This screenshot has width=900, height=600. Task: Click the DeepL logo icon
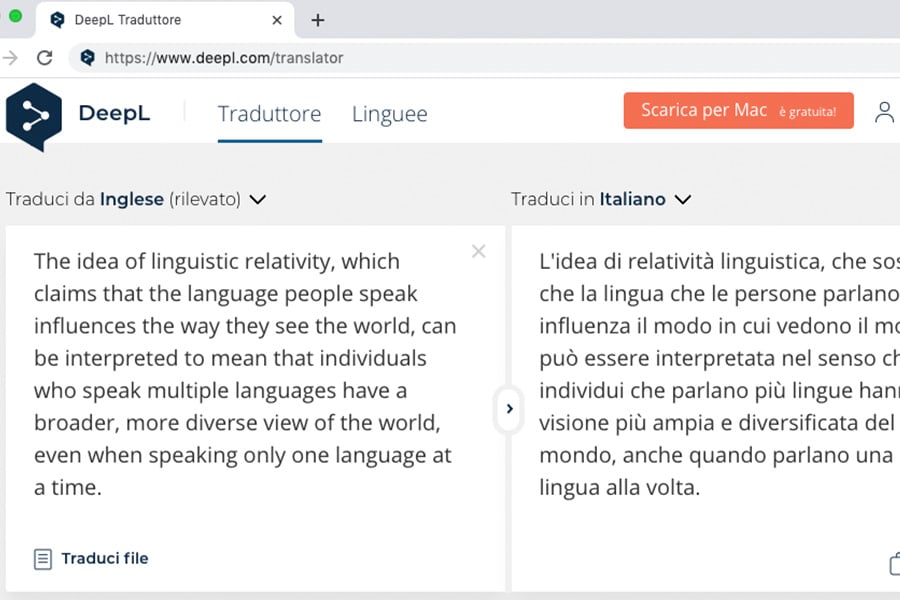click(33, 116)
